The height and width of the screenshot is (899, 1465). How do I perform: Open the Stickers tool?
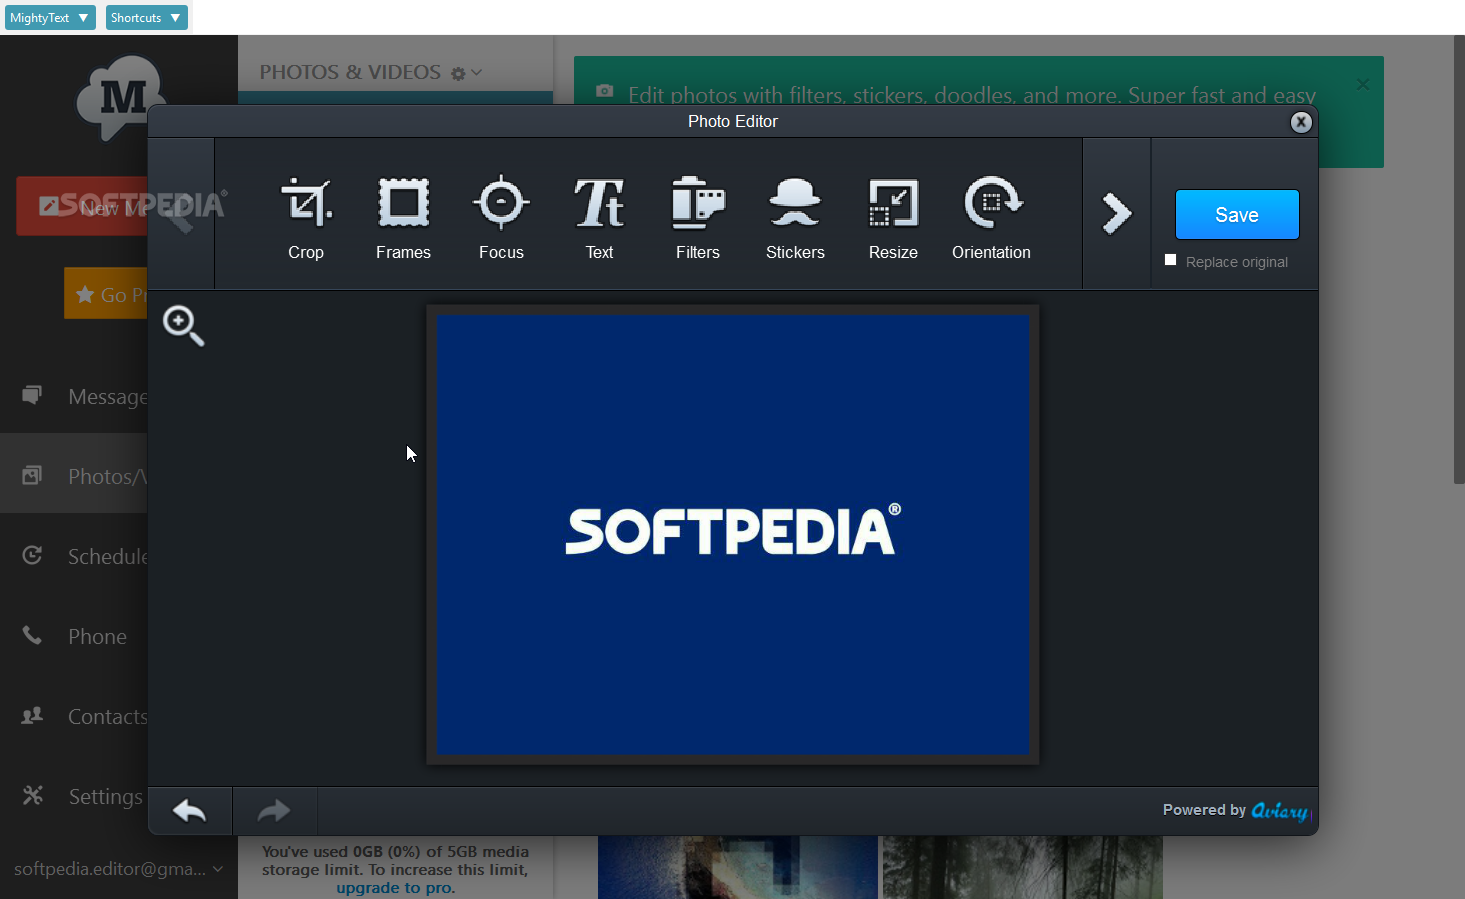click(x=795, y=218)
